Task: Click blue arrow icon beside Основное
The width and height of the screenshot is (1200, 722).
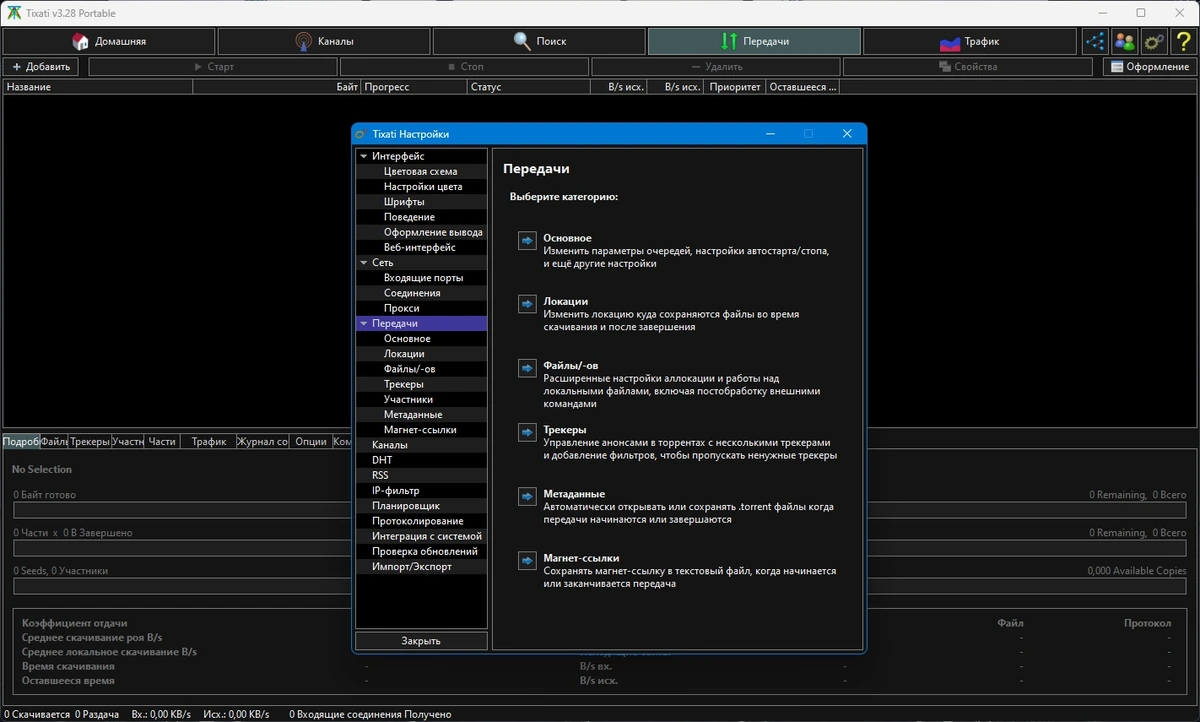Action: pos(527,241)
